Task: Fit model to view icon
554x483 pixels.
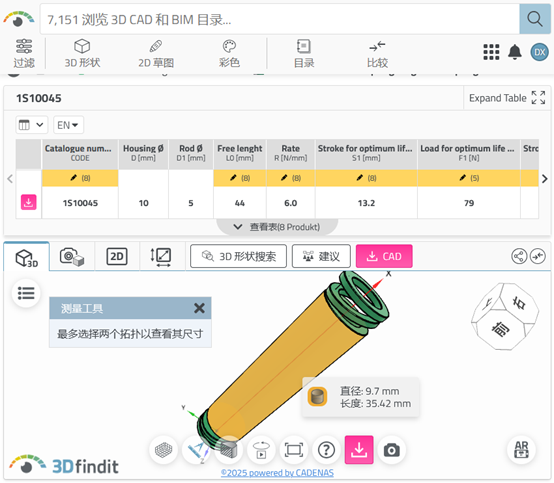Action: point(294,450)
